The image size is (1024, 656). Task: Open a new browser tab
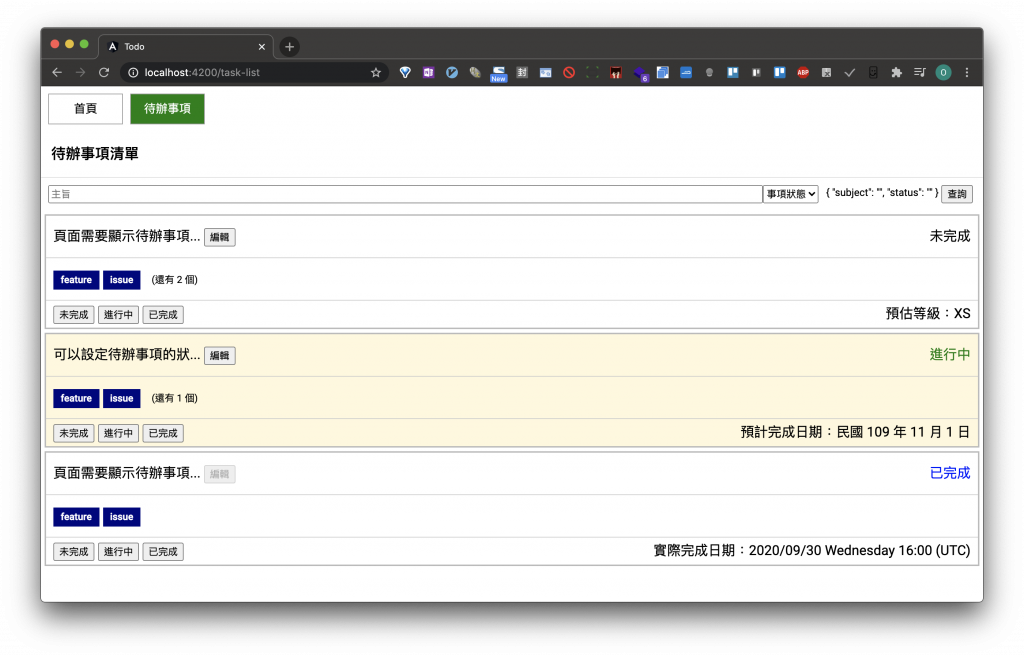pyautogui.click(x=289, y=47)
